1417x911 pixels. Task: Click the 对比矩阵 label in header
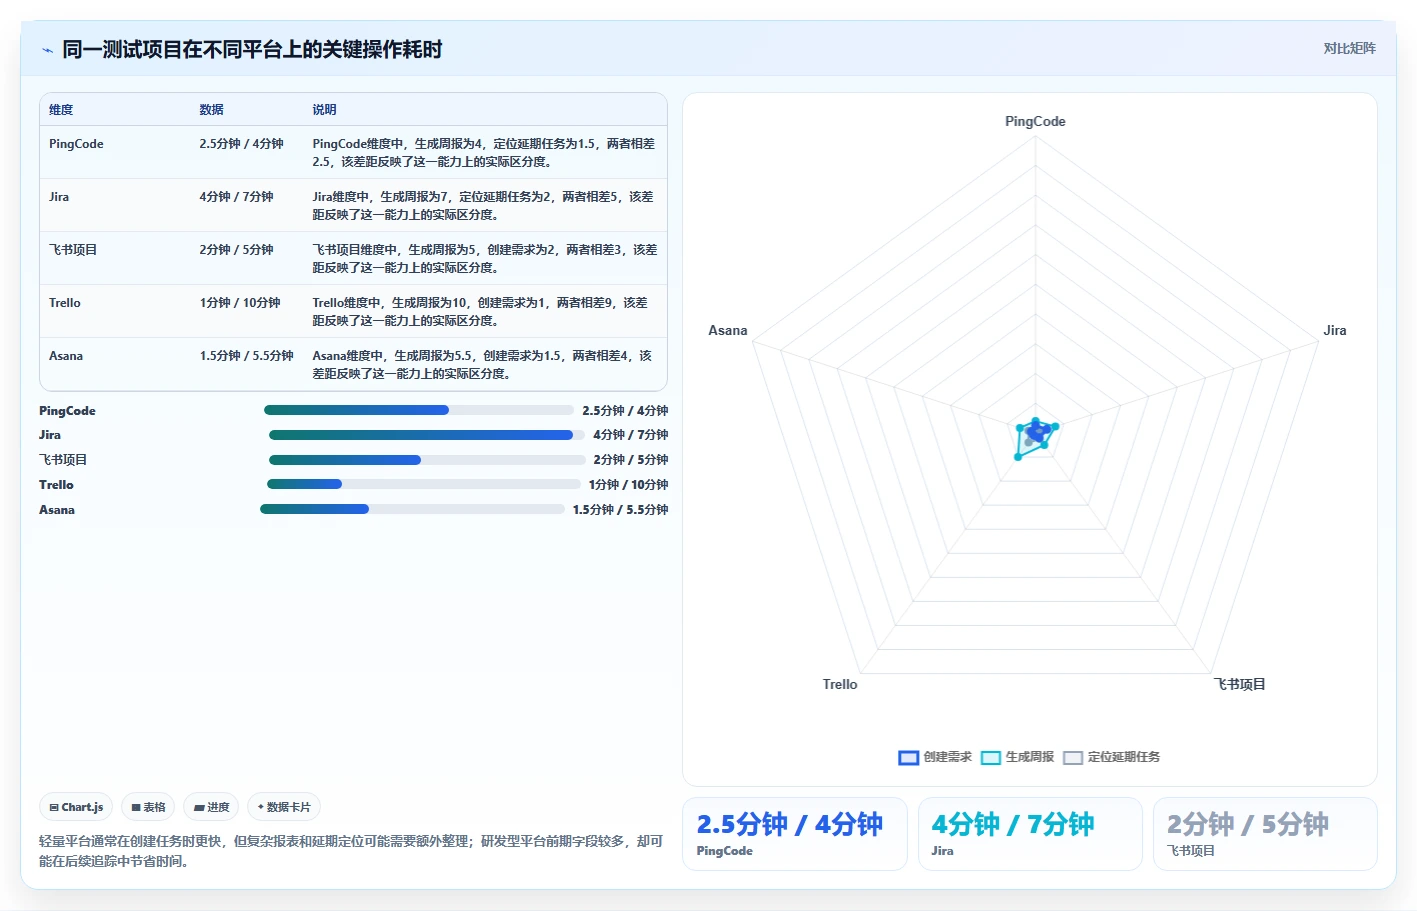pos(1349,48)
